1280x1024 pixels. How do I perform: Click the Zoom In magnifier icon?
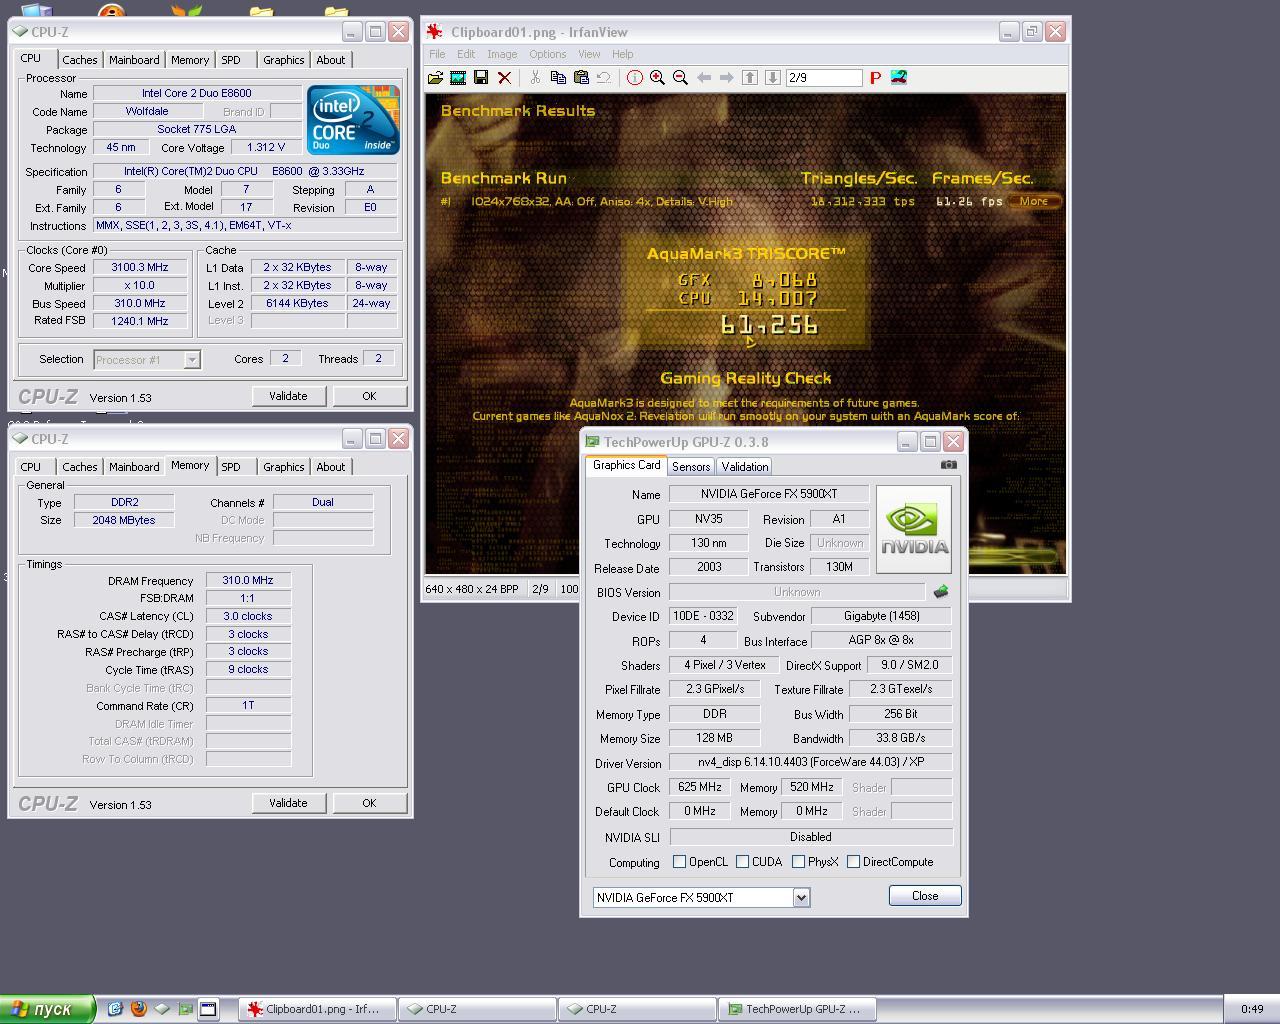tap(657, 78)
